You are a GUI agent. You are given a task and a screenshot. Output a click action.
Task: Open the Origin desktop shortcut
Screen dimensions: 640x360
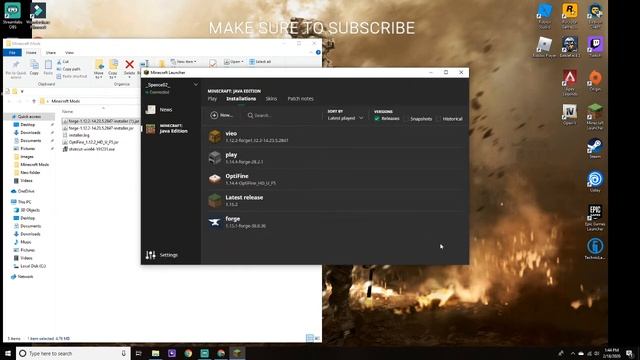[595, 80]
